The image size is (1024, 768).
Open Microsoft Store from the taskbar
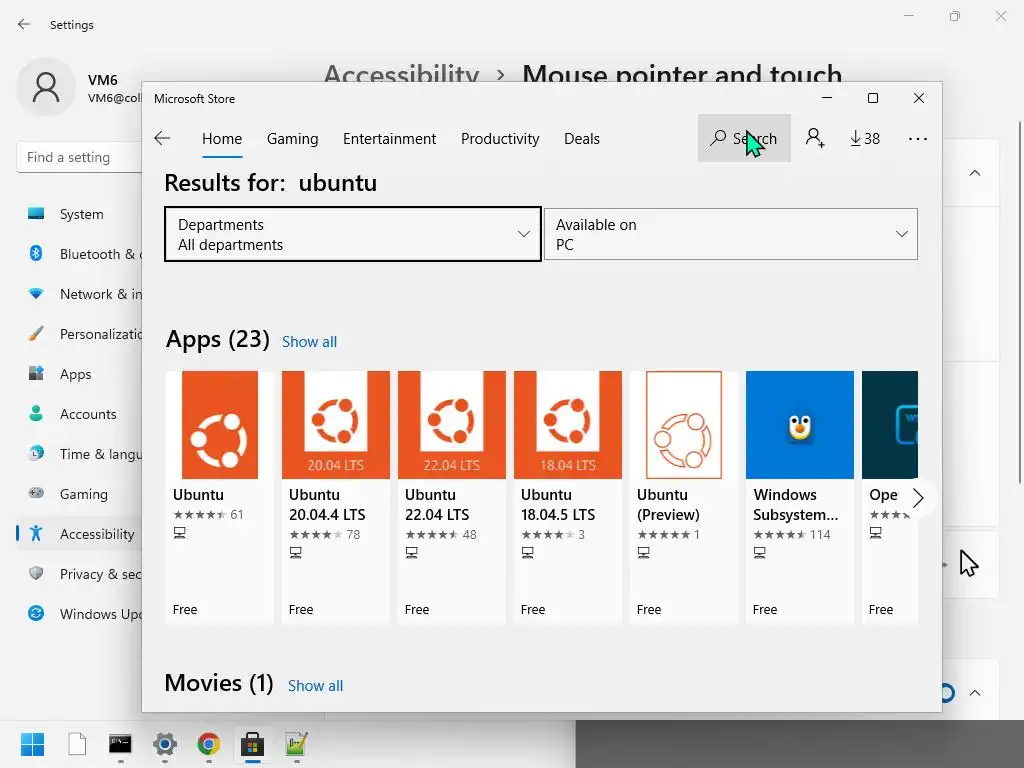[252, 744]
